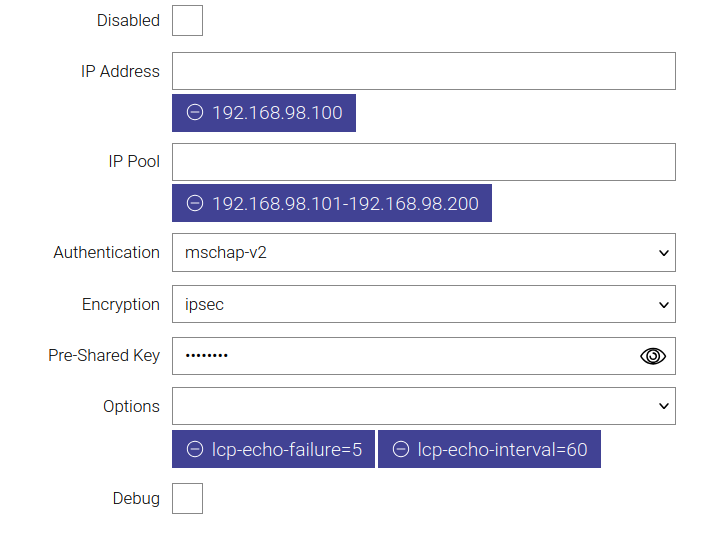Remove the 192.168.98.100 address tag
712x559 pixels.
[x=195, y=113]
